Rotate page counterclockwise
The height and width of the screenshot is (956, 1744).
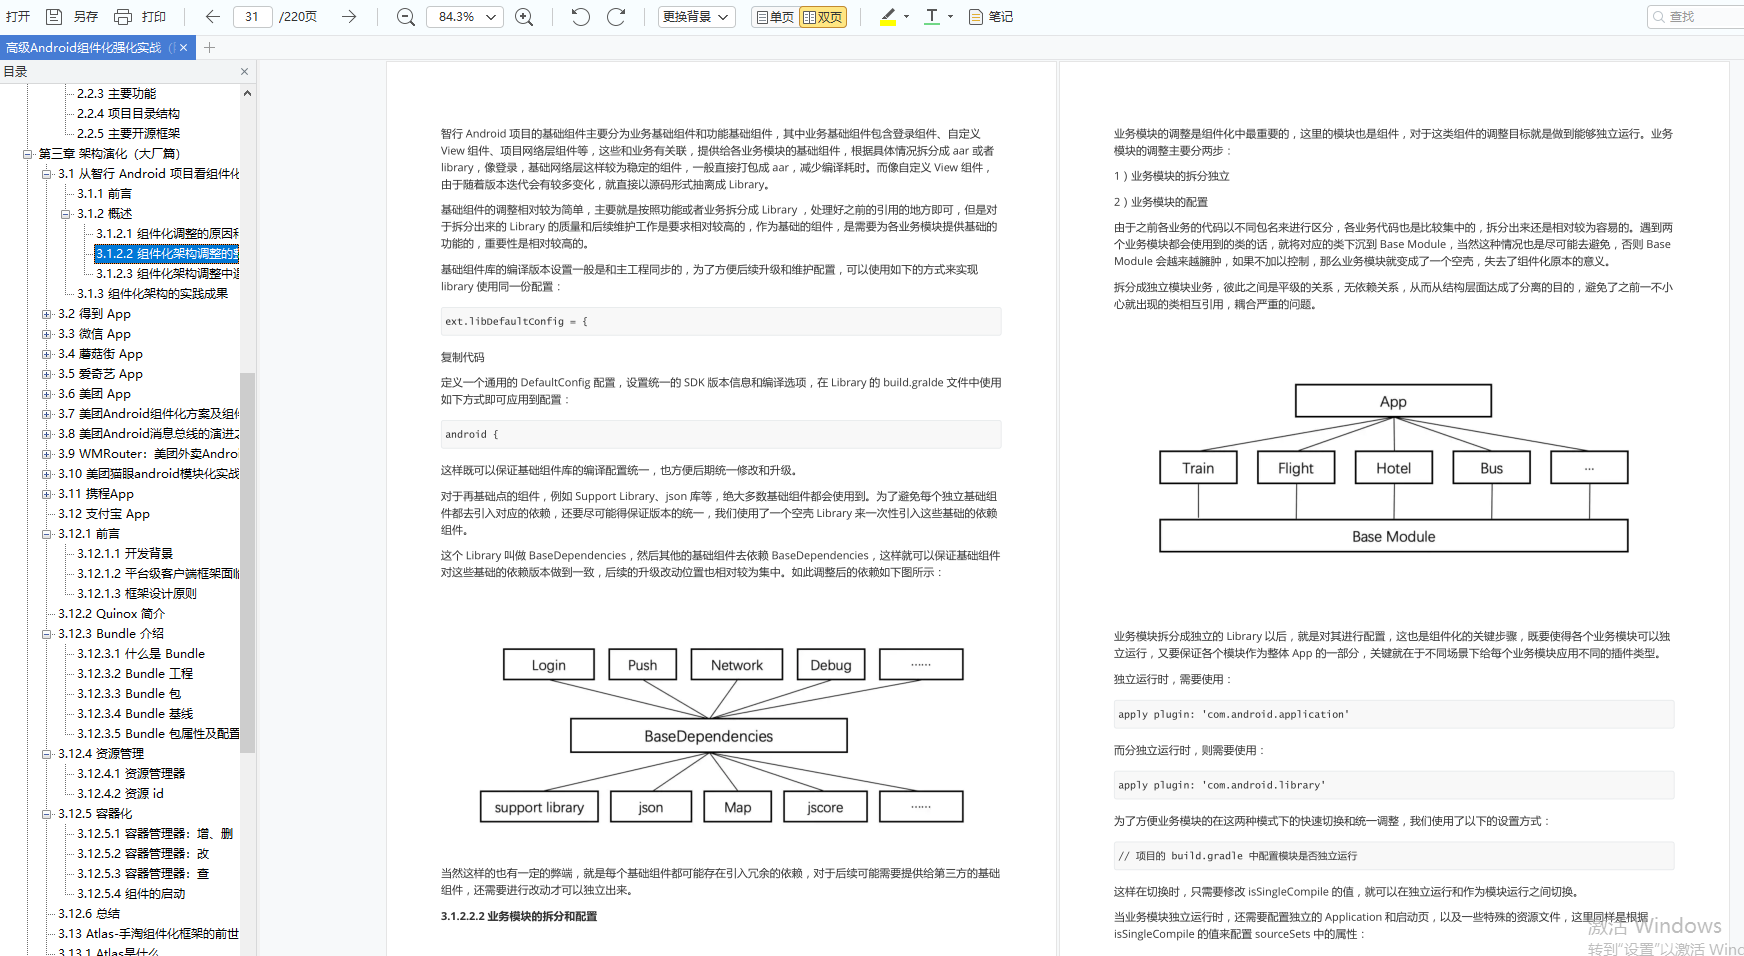(580, 17)
